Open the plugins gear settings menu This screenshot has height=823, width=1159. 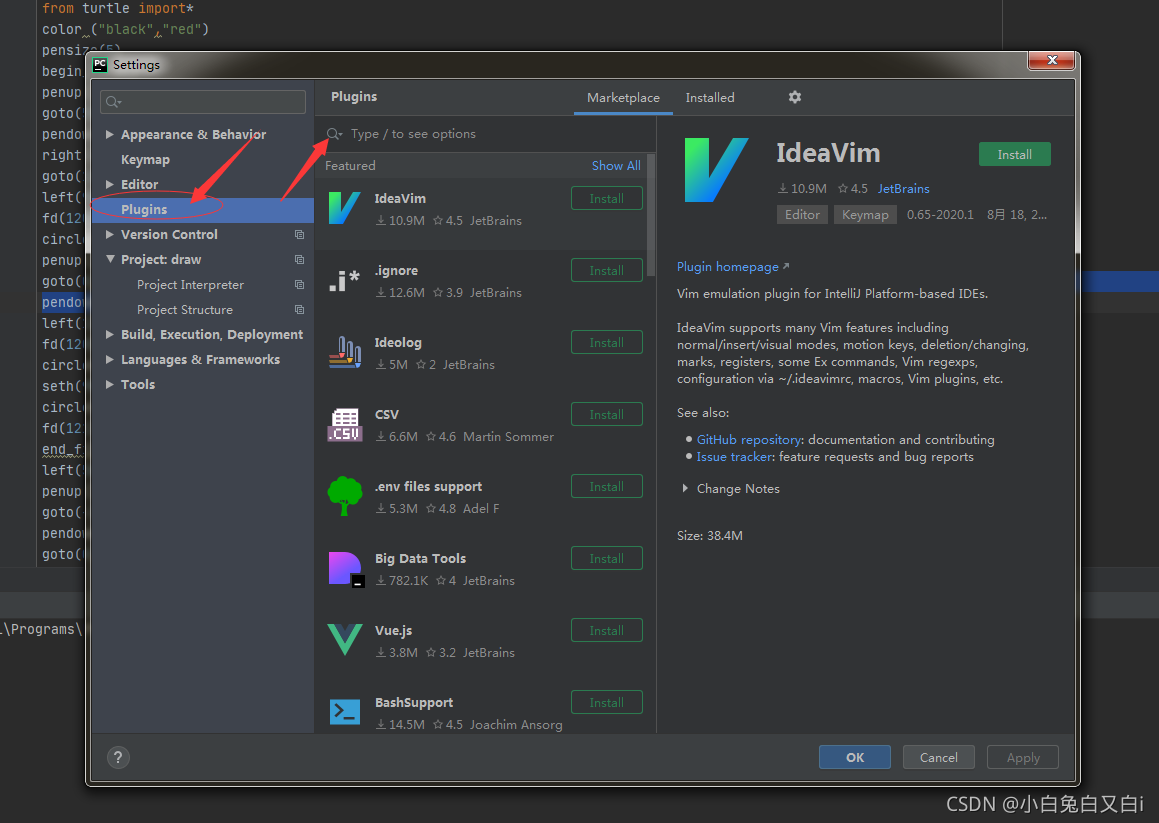(795, 97)
